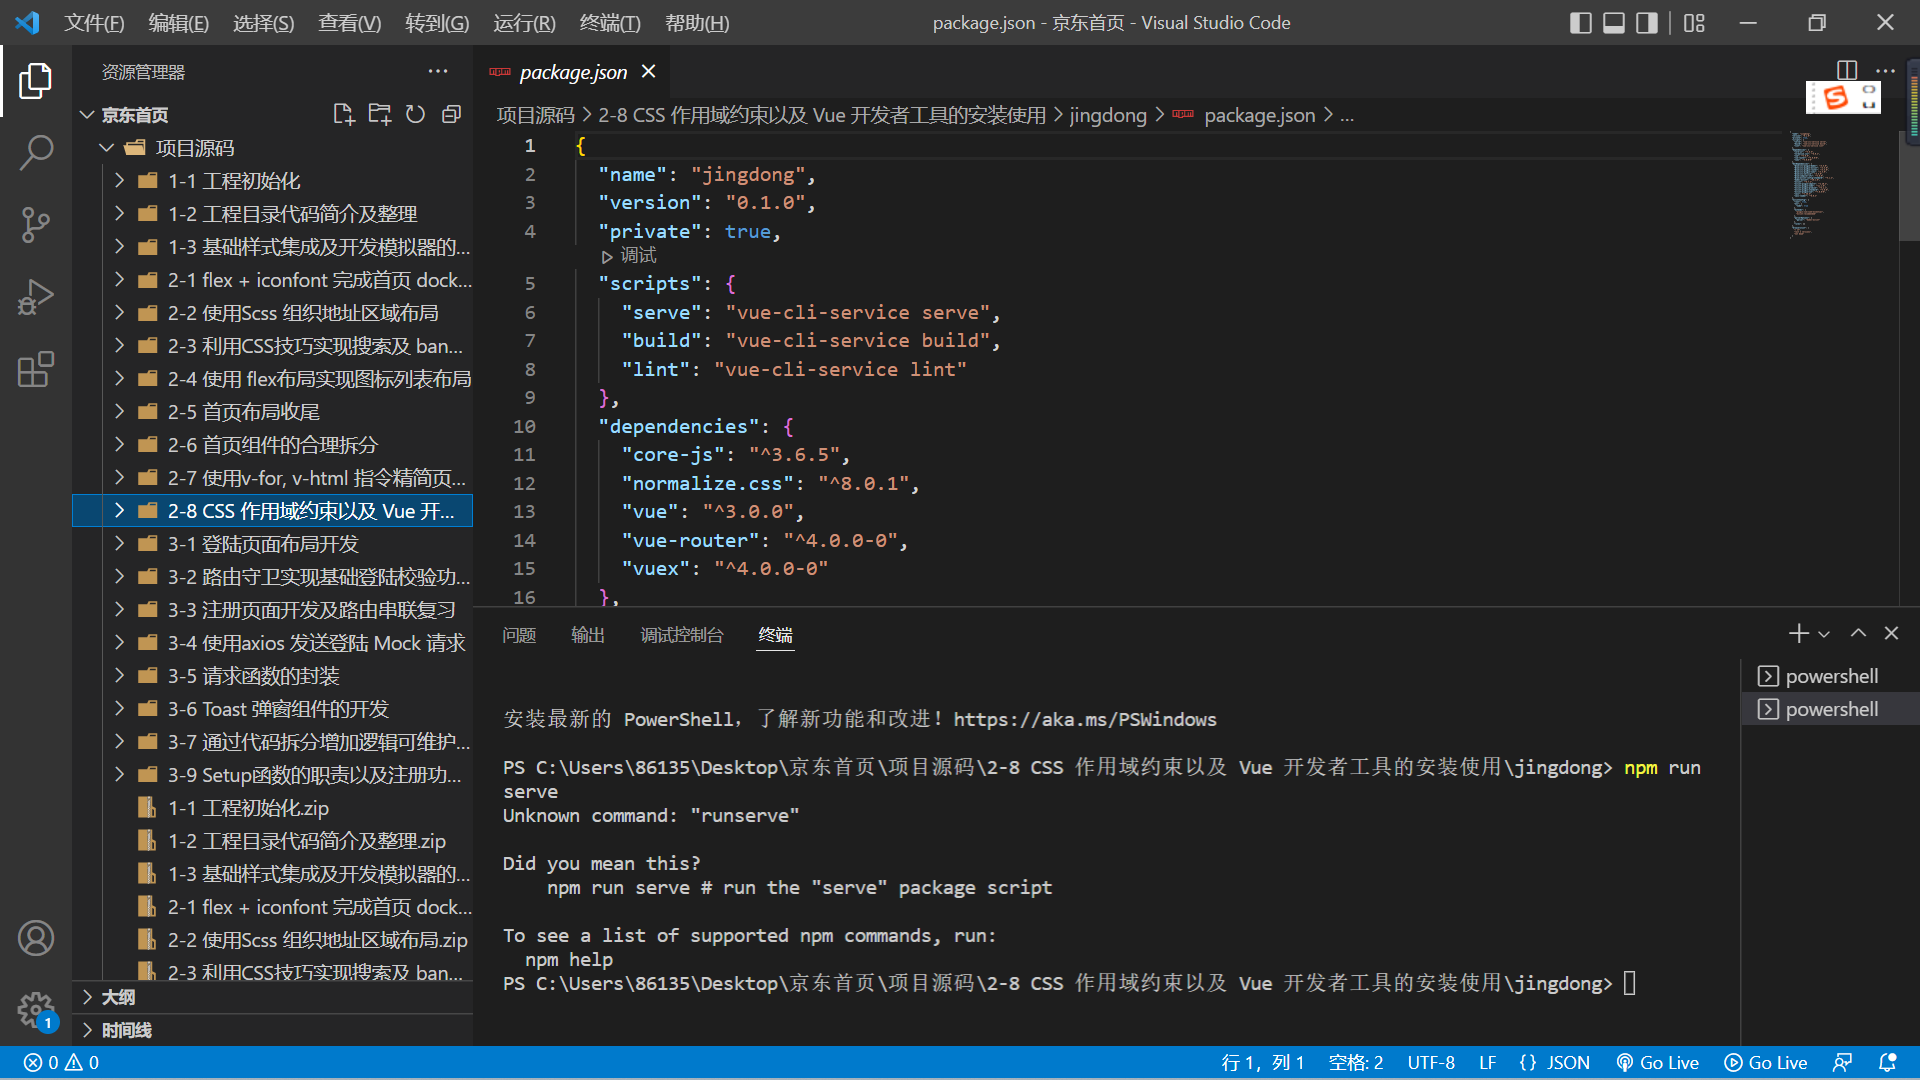Image resolution: width=1920 pixels, height=1080 pixels.
Task: Close the terminal panel
Action: tap(1891, 633)
